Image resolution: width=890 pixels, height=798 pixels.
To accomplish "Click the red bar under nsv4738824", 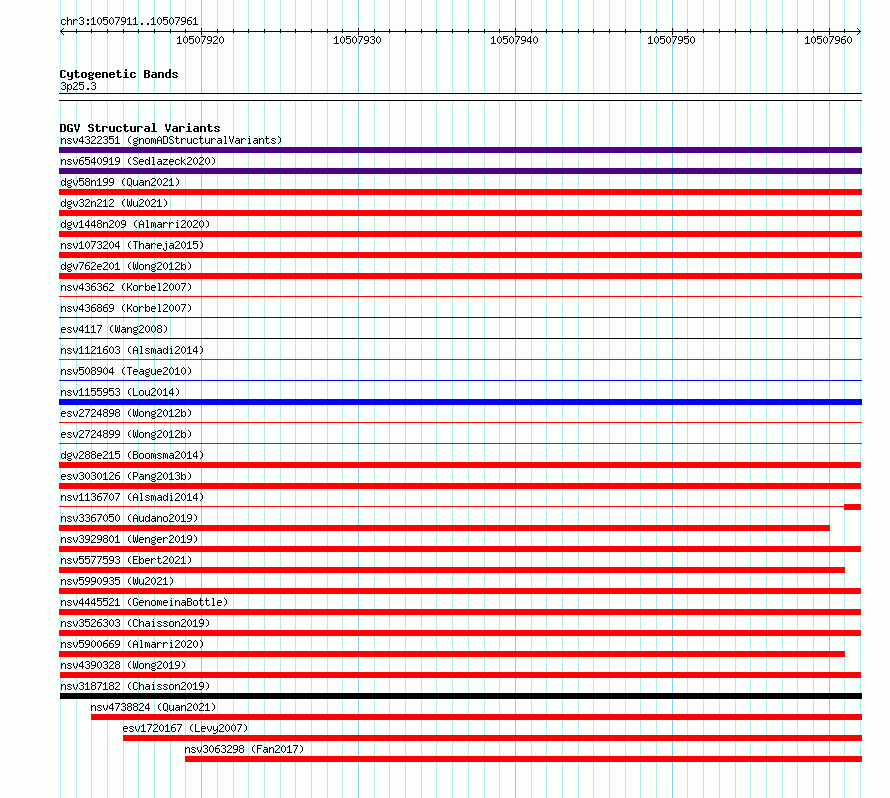I will coord(476,717).
